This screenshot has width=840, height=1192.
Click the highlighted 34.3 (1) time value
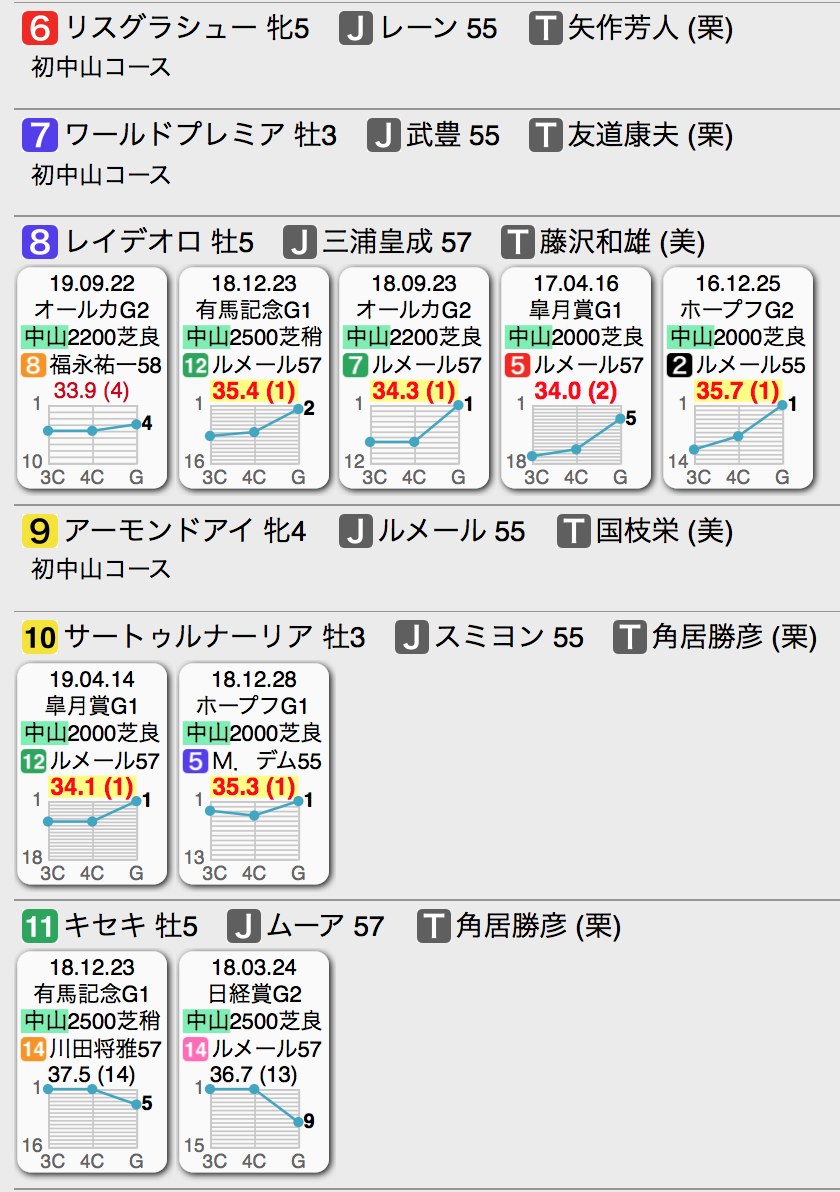[414, 391]
